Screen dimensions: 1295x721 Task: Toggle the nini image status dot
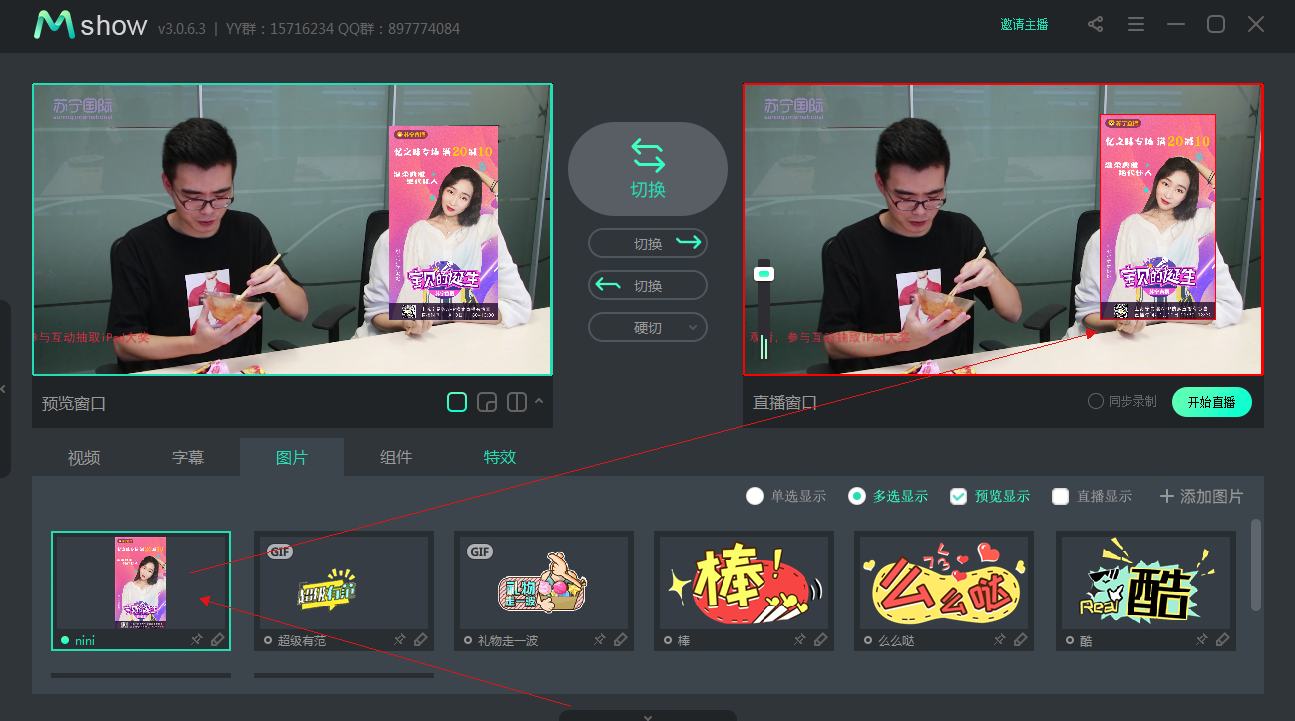65,640
